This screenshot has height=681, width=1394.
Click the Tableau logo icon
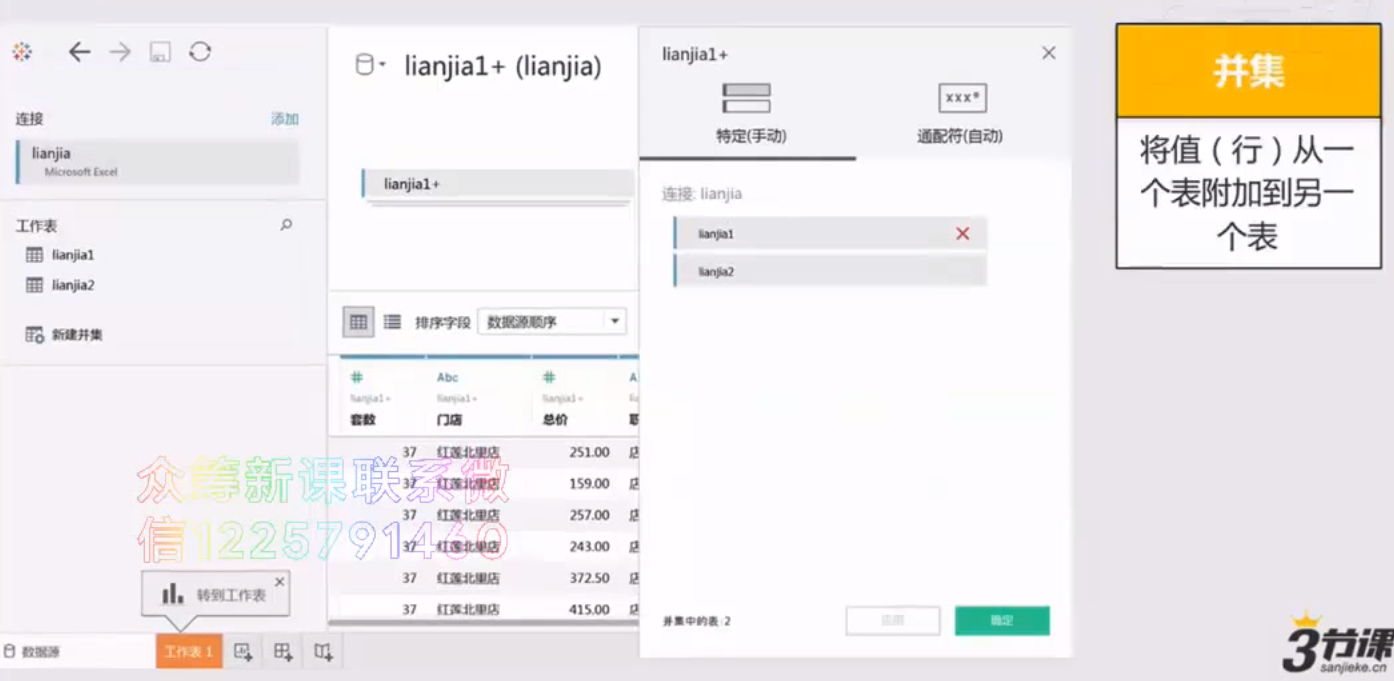point(22,52)
